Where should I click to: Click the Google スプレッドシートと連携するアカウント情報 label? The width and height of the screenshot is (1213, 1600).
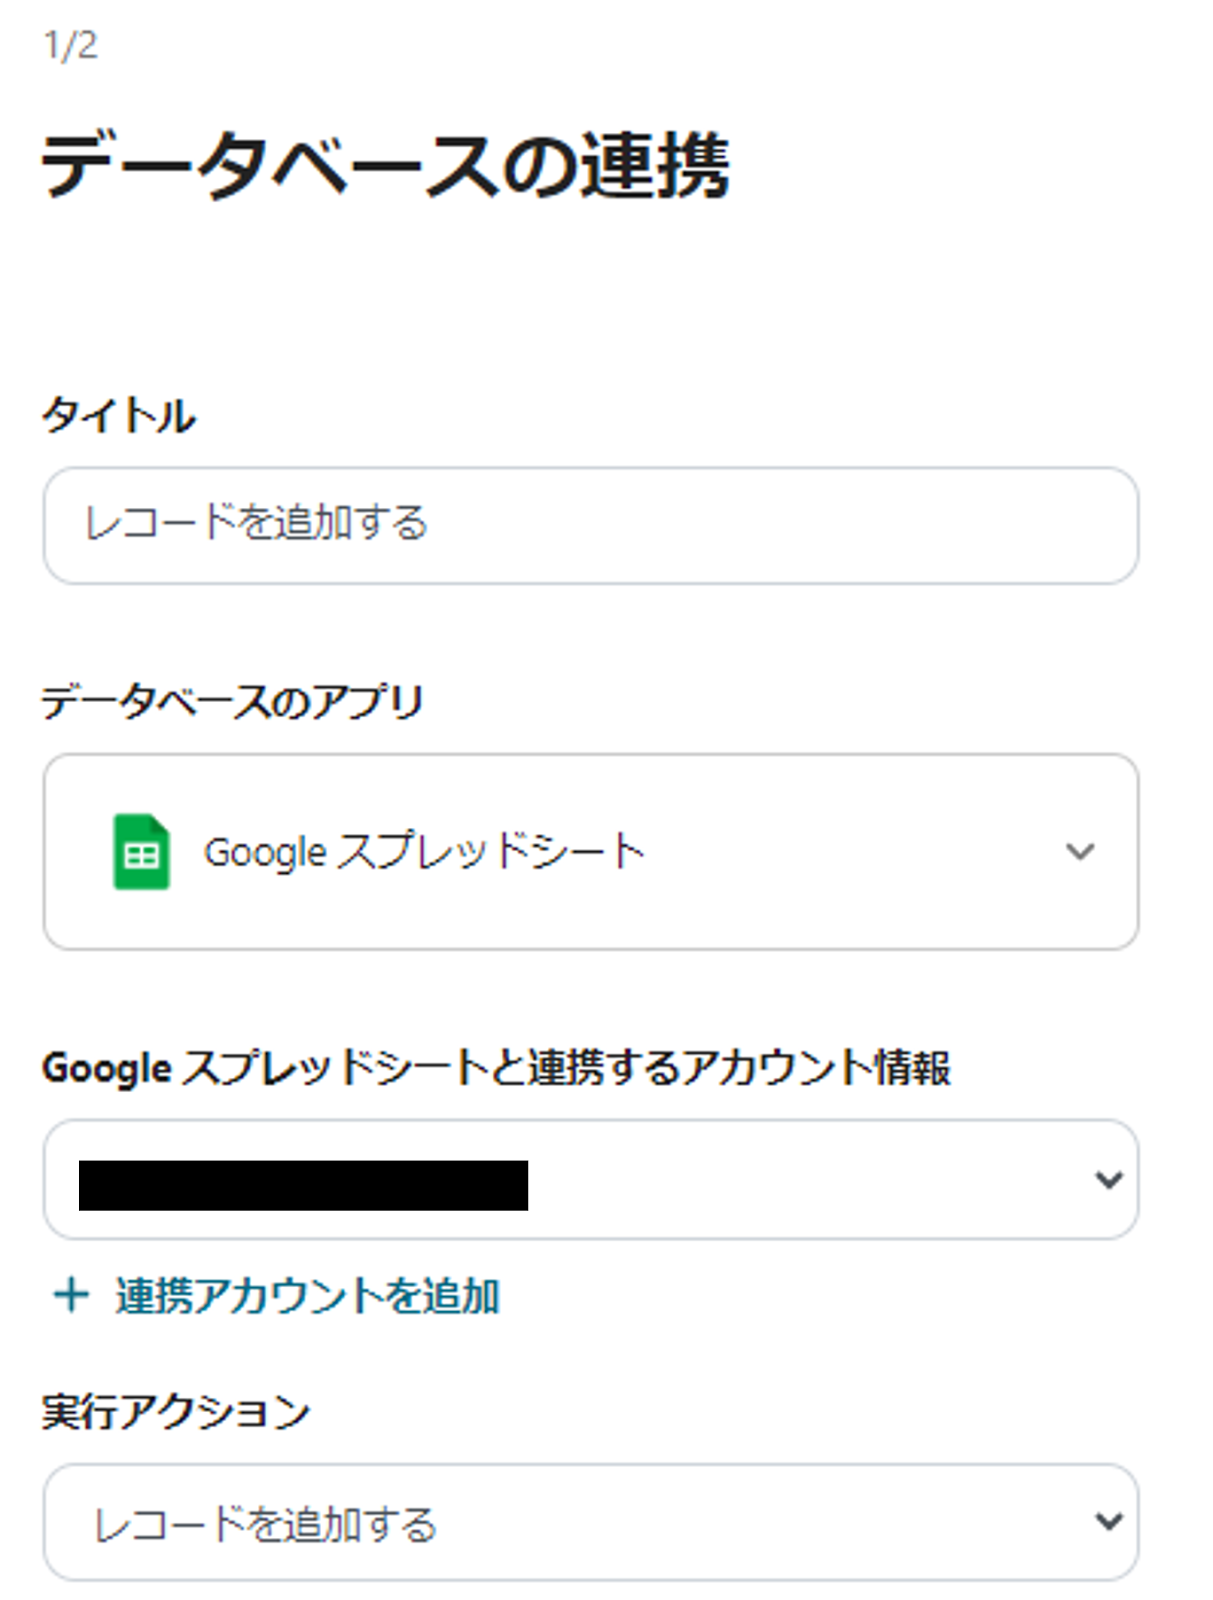tap(496, 1068)
